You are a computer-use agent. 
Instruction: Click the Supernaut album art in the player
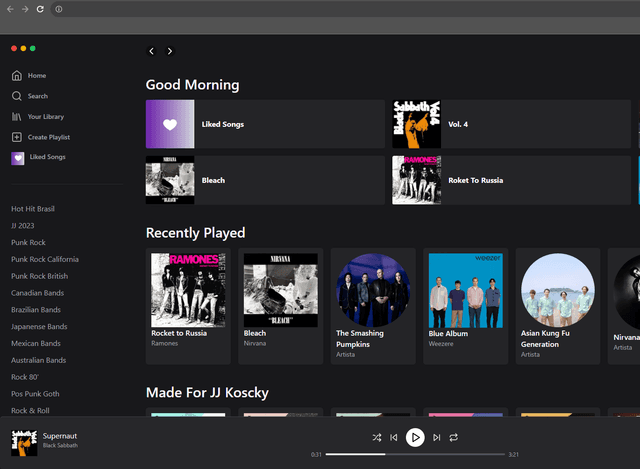pos(24,443)
